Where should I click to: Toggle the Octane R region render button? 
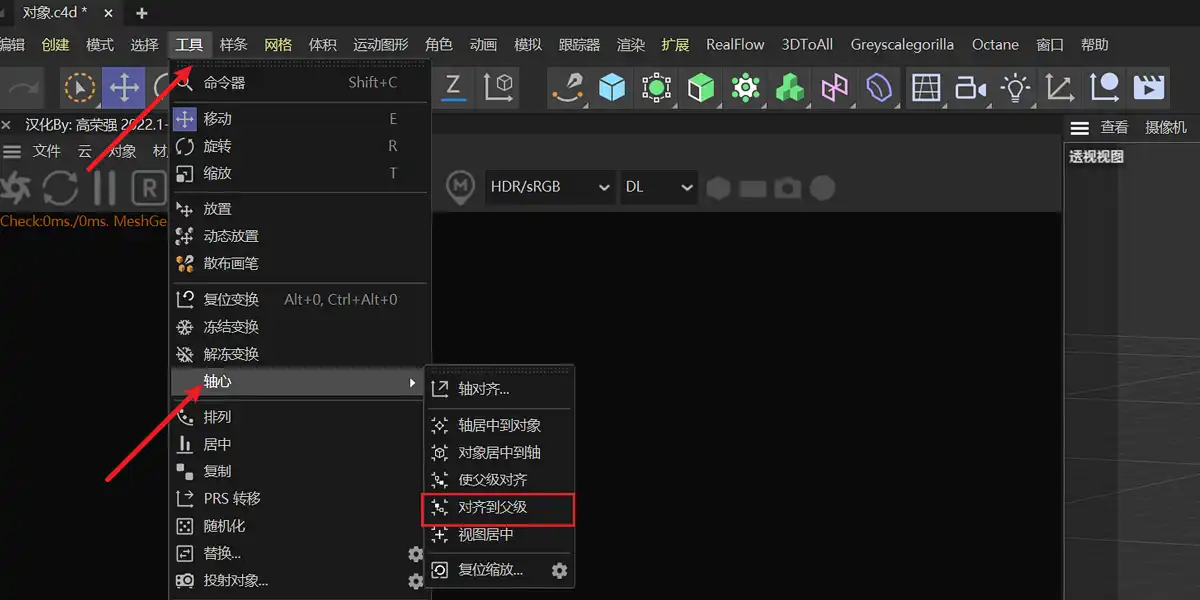(x=149, y=187)
